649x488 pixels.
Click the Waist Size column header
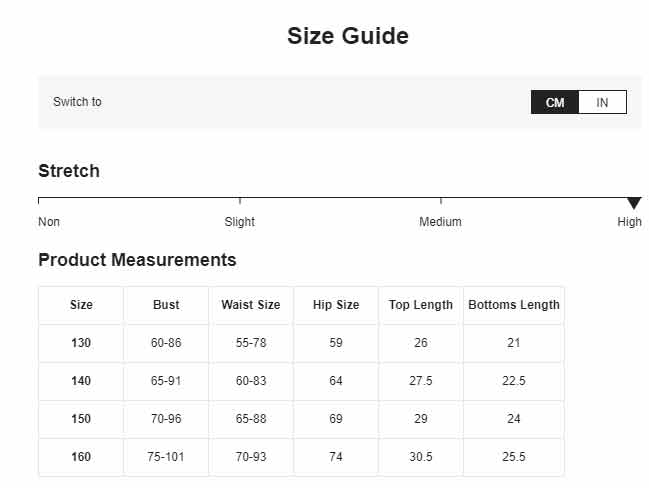pos(251,305)
